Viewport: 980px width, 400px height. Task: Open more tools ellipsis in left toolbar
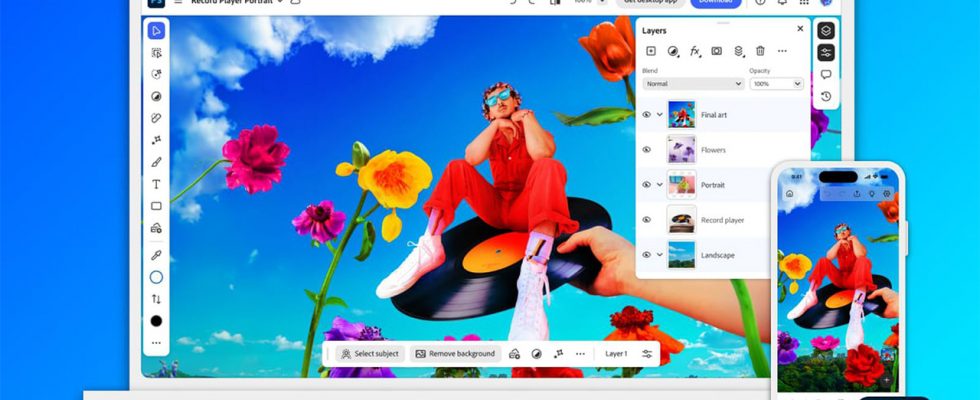[156, 342]
